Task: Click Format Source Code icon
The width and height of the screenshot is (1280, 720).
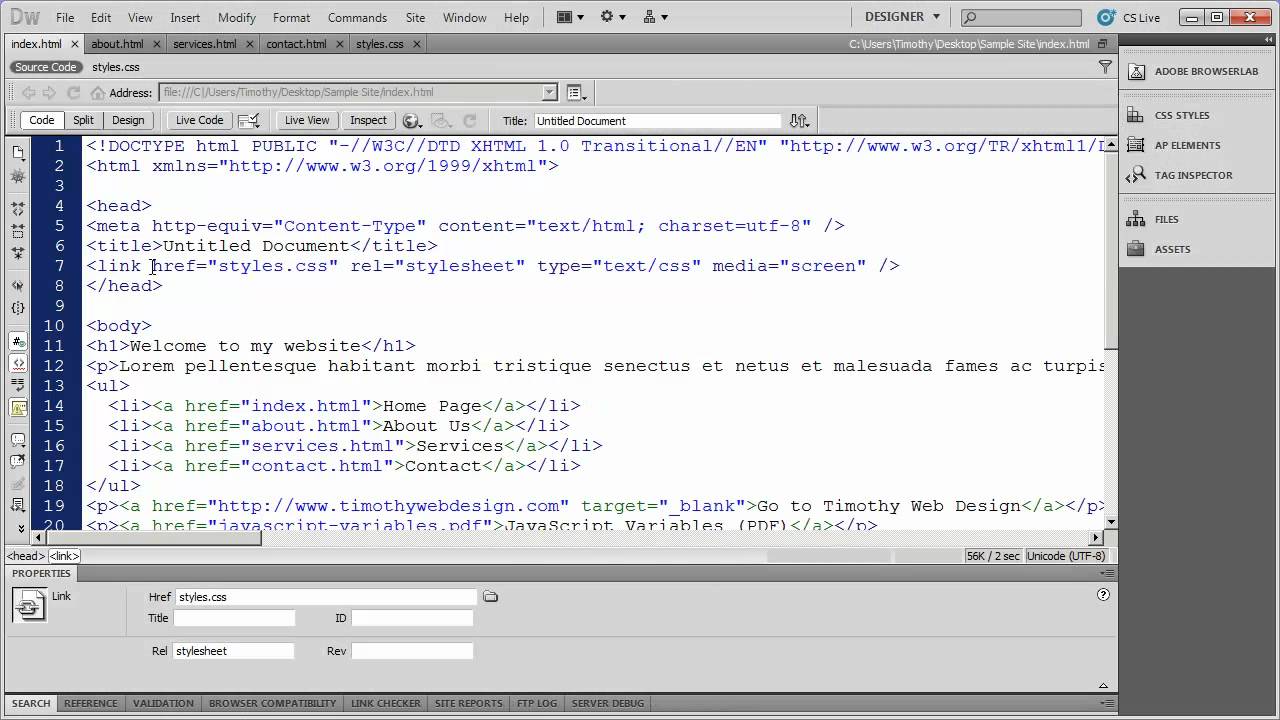Action: point(18,505)
